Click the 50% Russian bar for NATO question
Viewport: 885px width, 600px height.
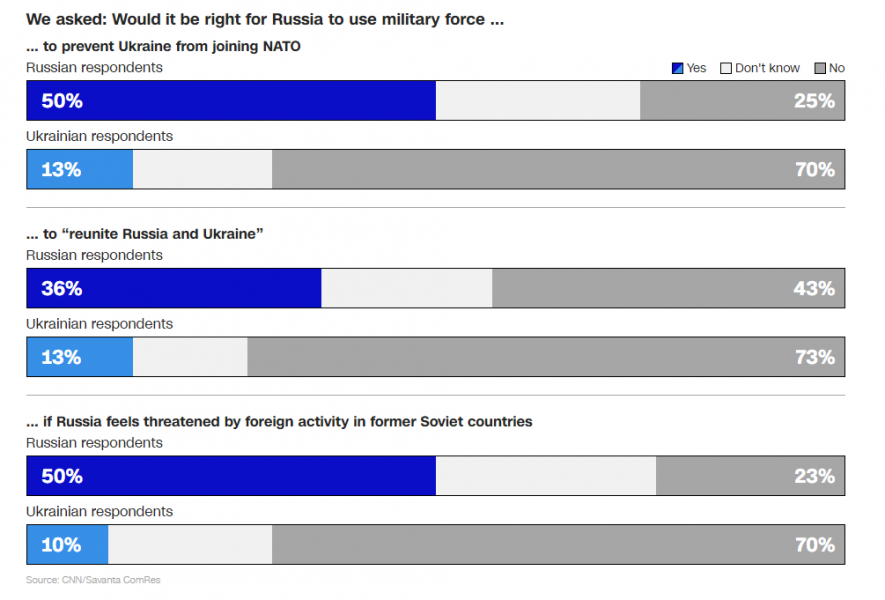click(231, 100)
